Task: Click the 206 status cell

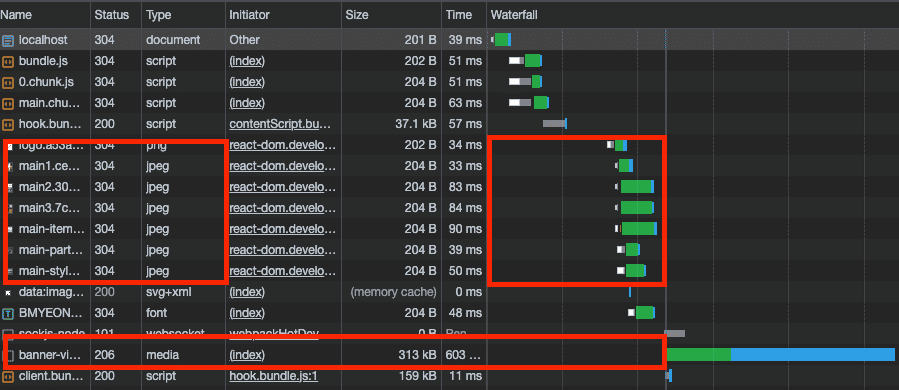Action: 104,356
